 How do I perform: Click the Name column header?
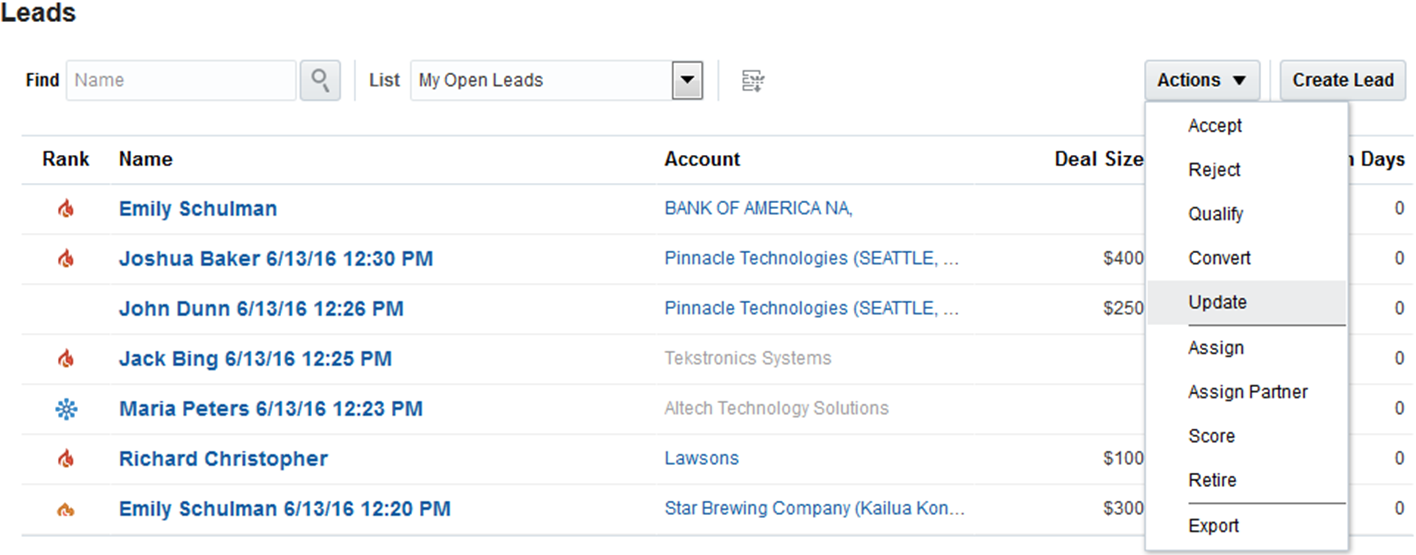(145, 159)
